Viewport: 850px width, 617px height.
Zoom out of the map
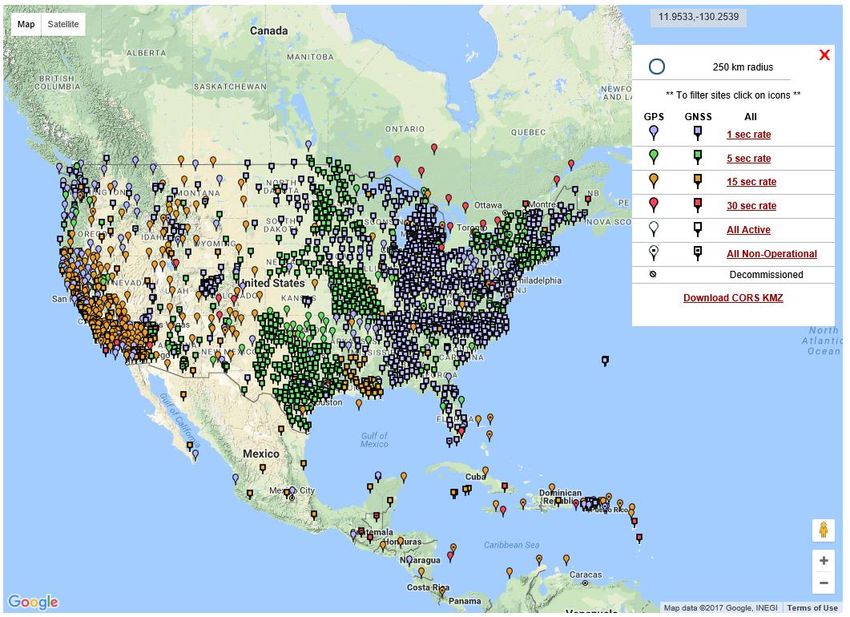[x=823, y=583]
